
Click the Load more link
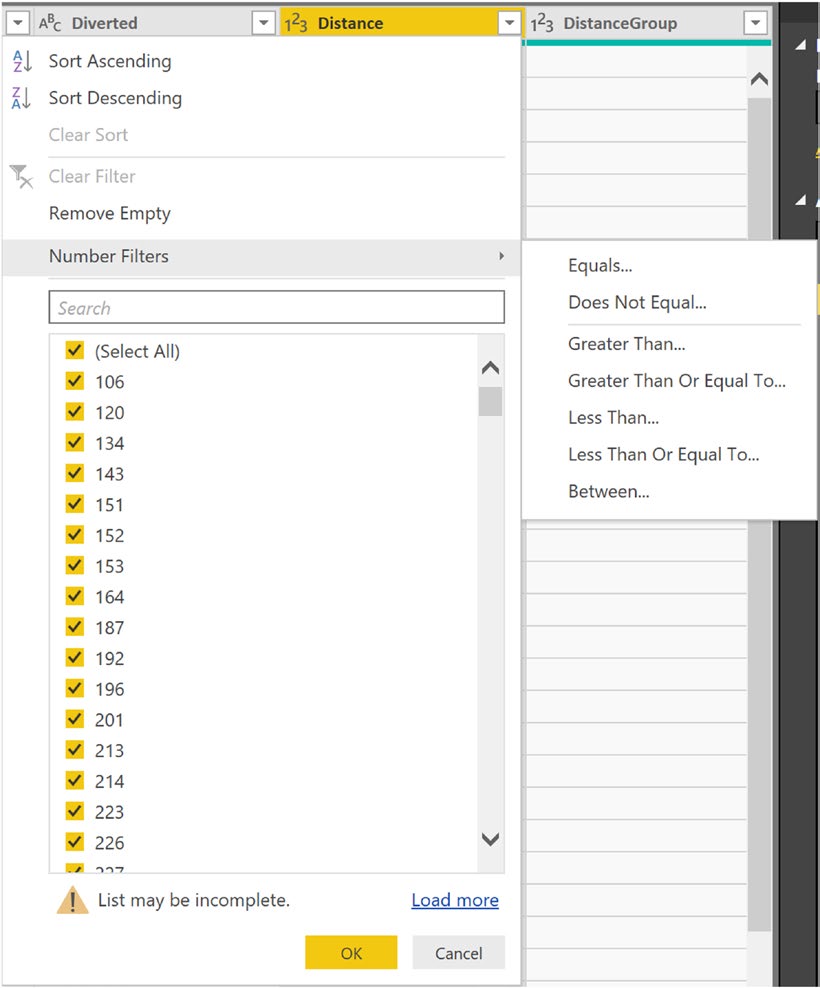point(455,900)
